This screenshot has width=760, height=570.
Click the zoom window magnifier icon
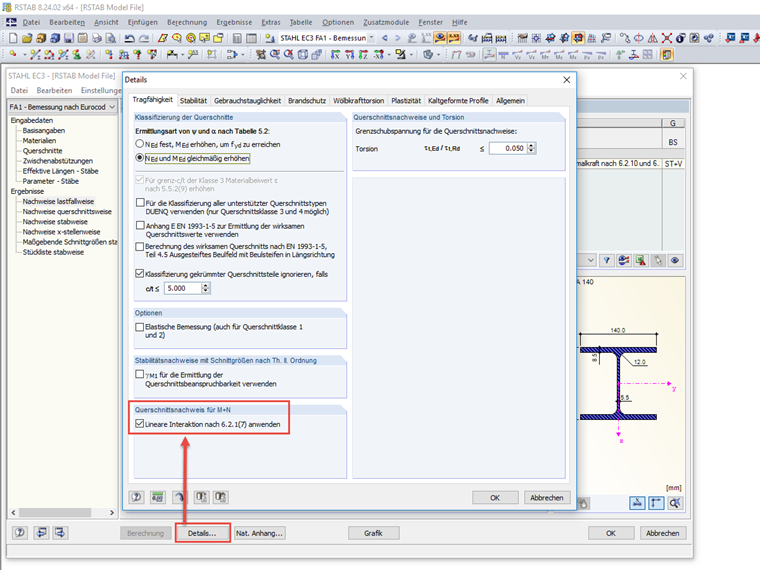(x=275, y=55)
